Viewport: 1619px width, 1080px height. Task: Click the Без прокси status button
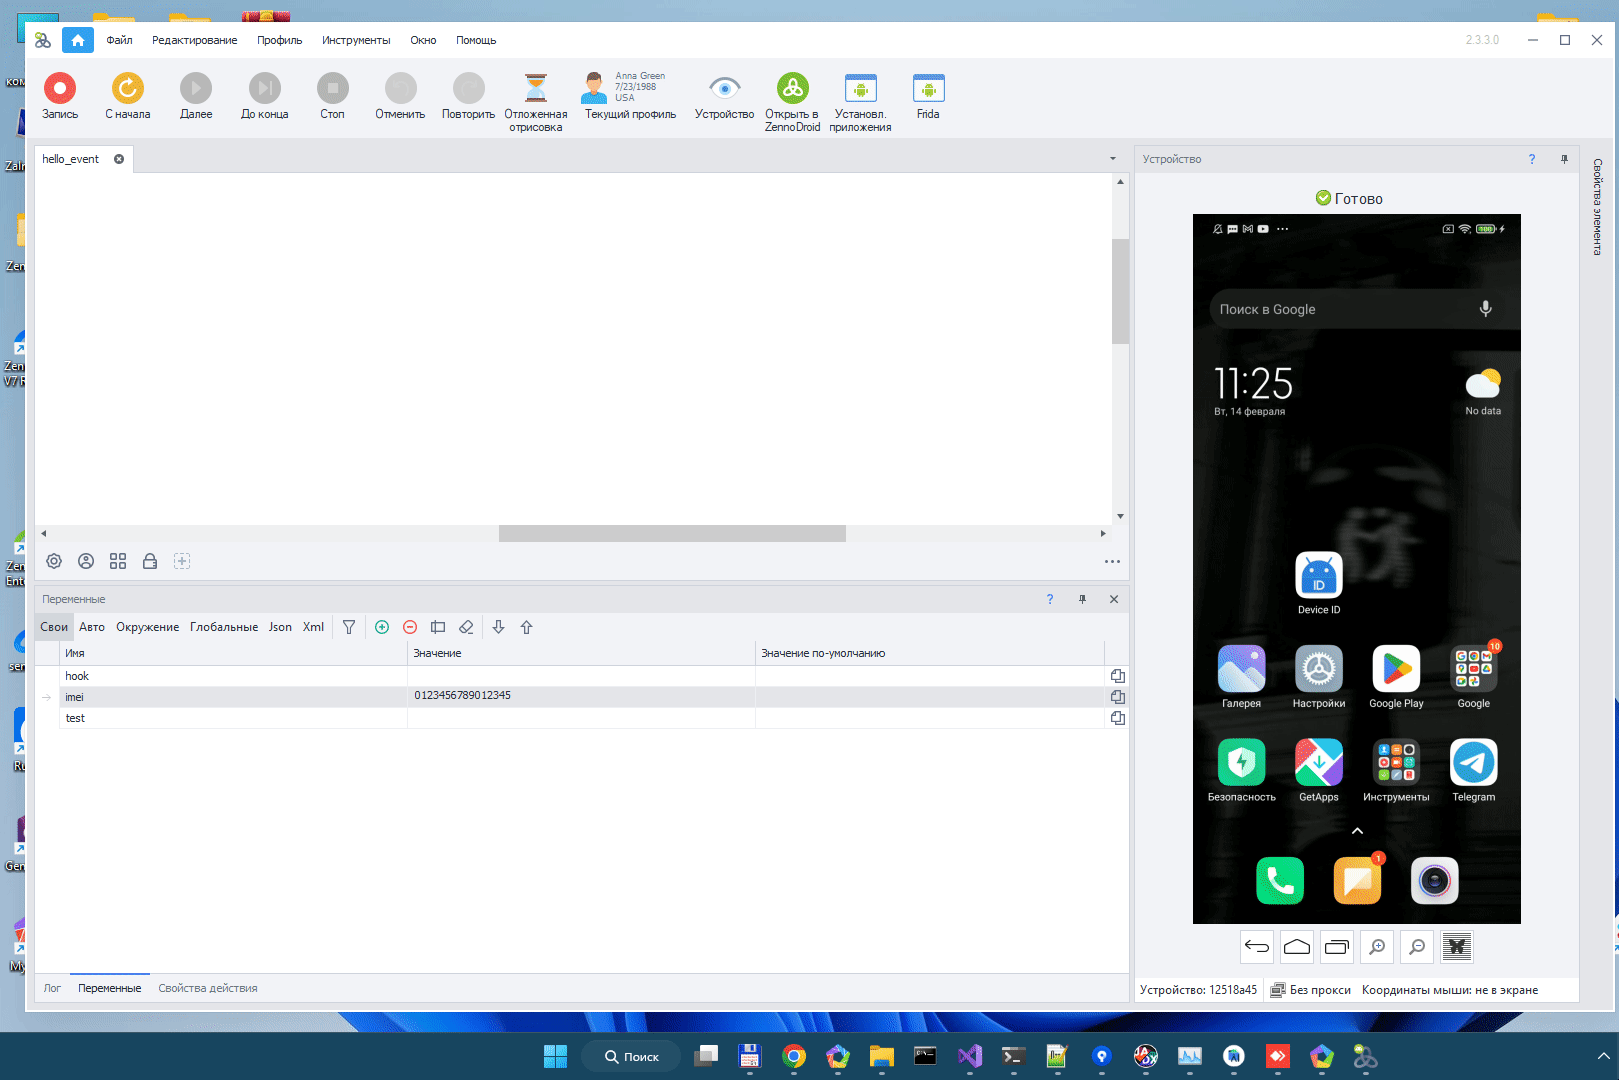pos(1310,990)
